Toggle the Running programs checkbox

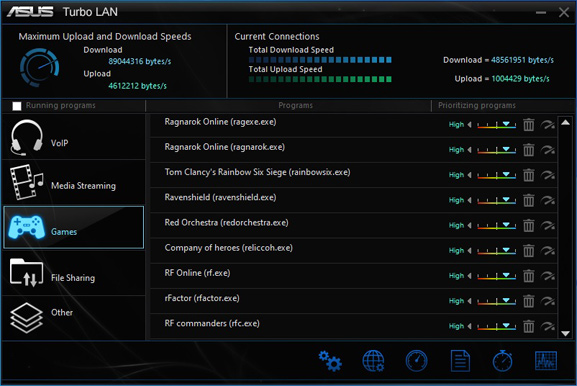17,106
